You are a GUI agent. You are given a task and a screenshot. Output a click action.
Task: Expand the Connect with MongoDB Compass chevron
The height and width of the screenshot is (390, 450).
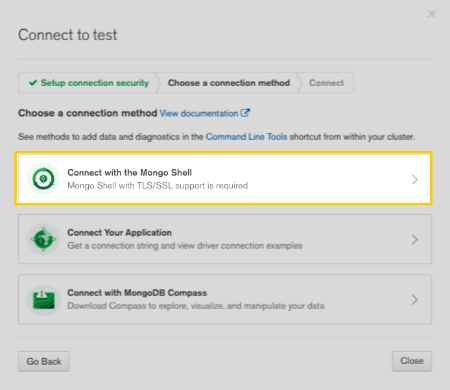pos(414,299)
